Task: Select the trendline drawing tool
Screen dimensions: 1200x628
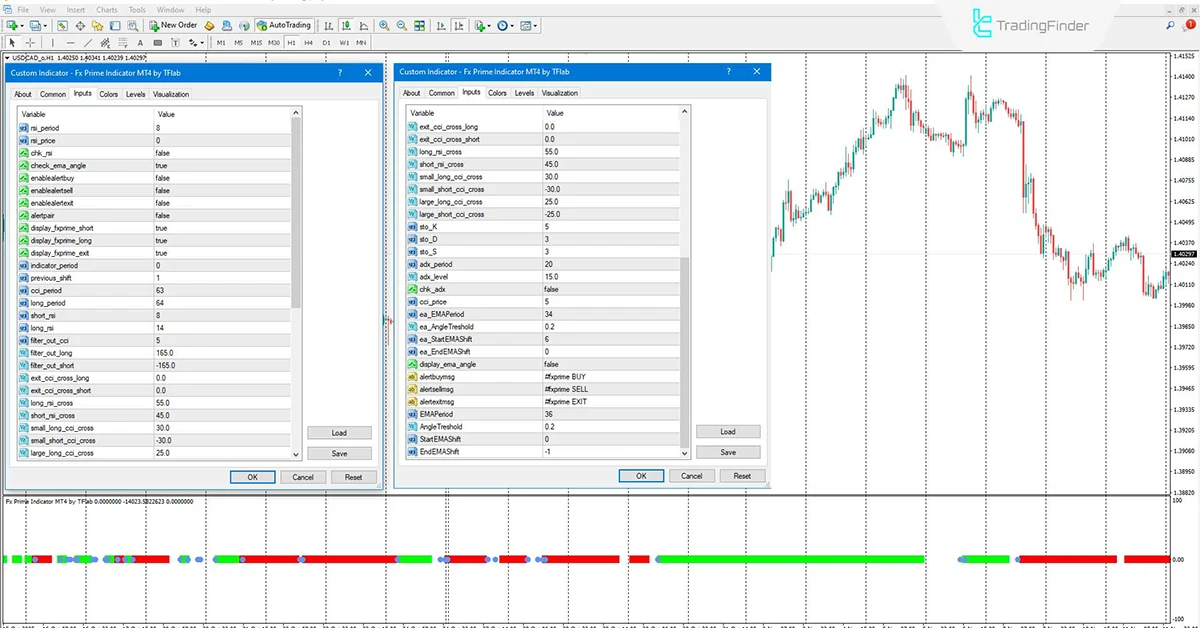Action: 89,43
